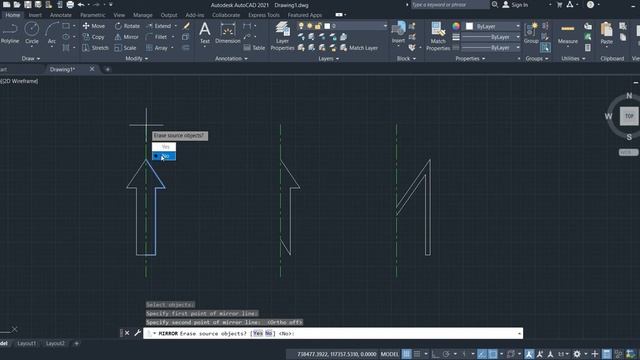640x360 pixels.
Task: Click the Group tool
Action: click(x=531, y=33)
